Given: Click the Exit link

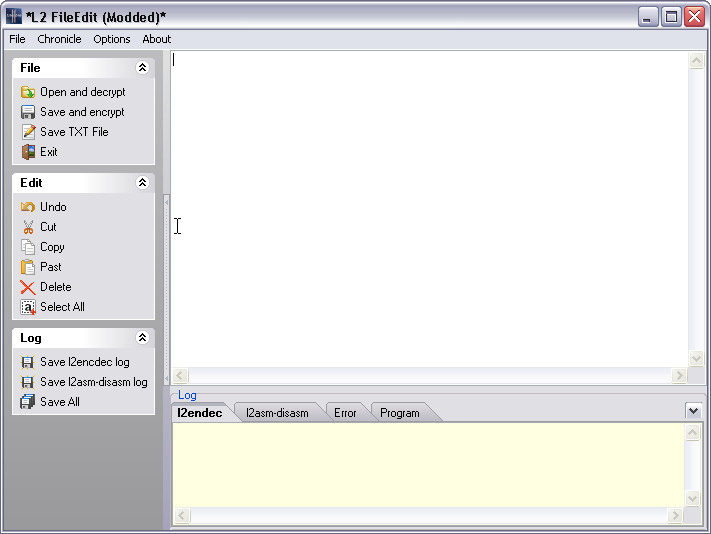Looking at the screenshot, I should click(x=49, y=152).
